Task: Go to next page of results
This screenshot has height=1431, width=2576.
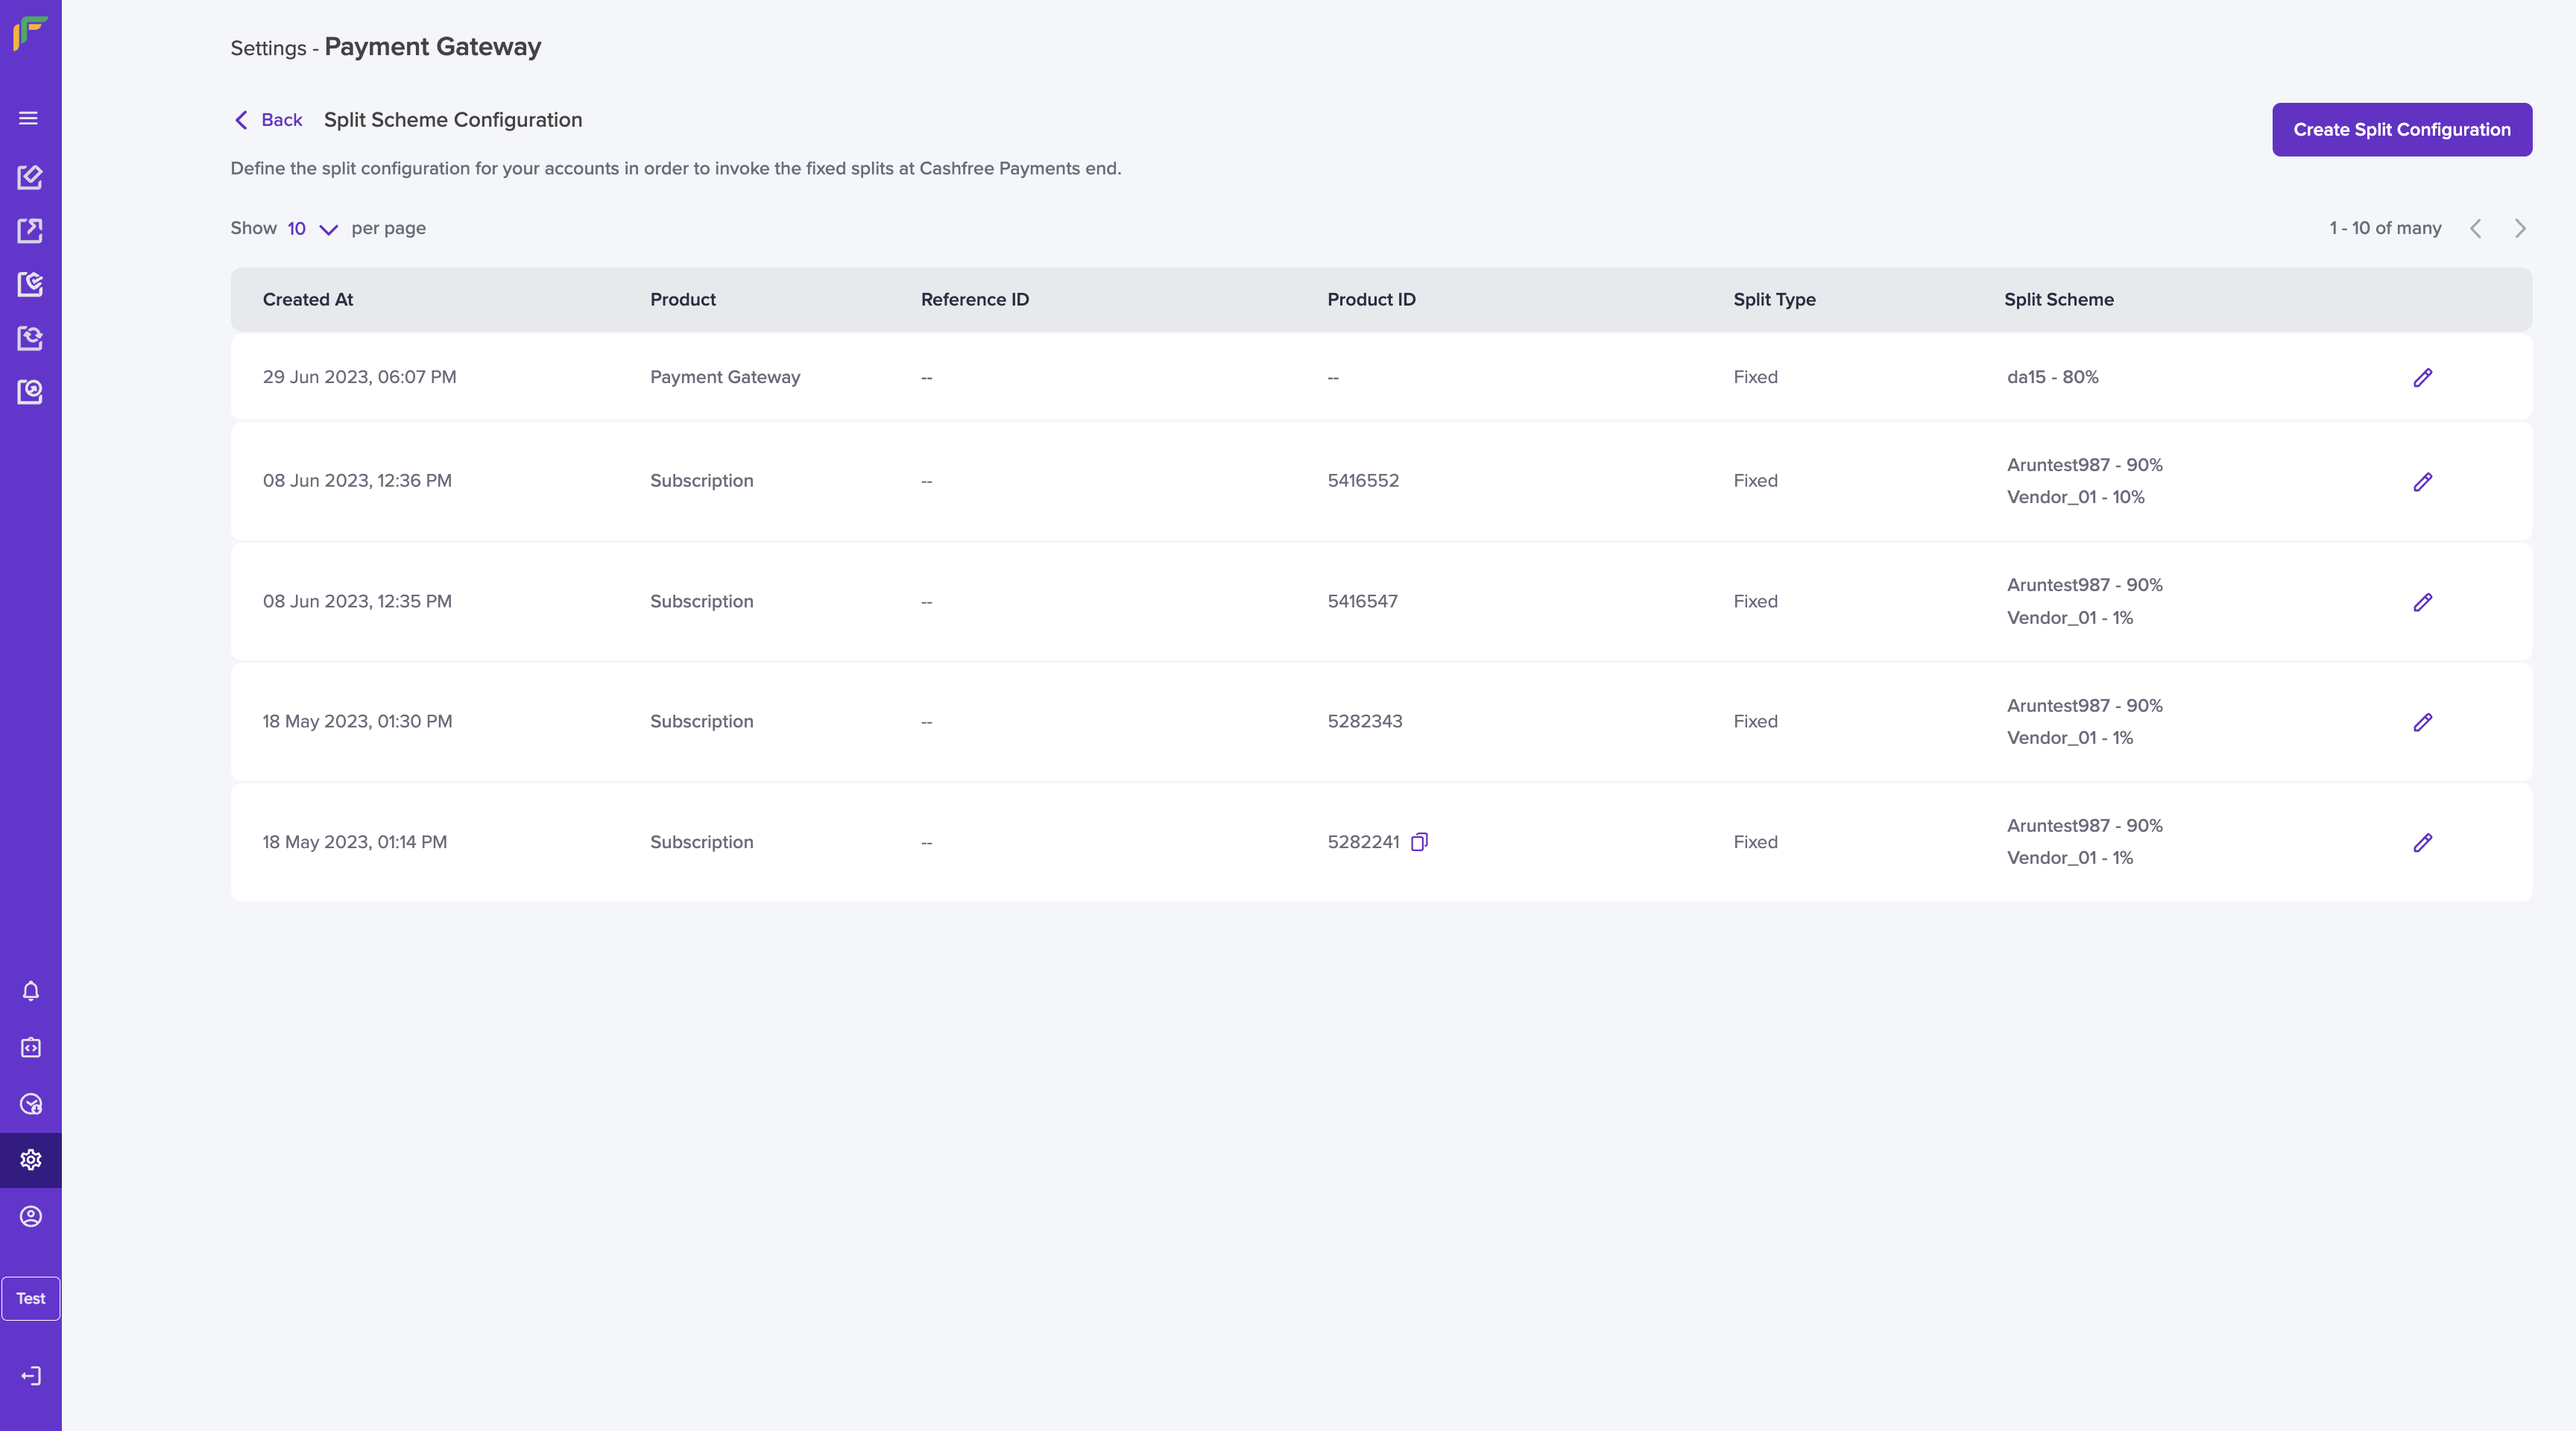Action: coord(2520,229)
